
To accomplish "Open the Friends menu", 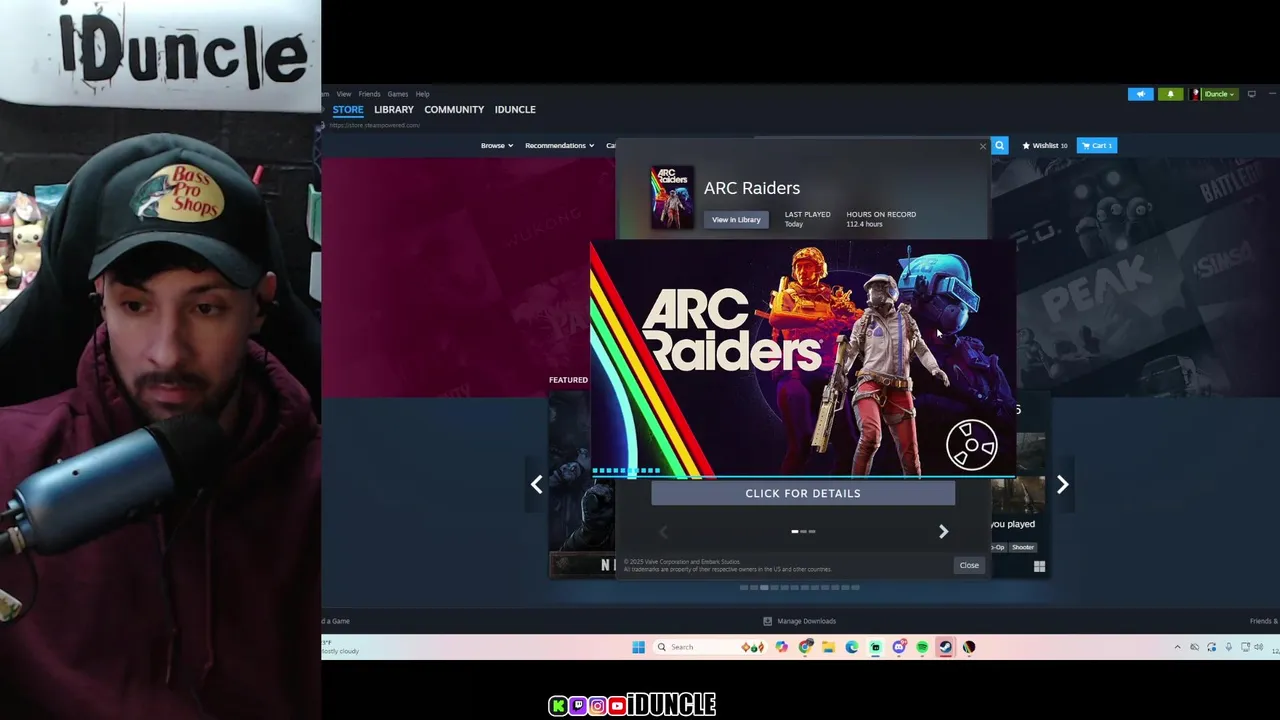I will [x=369, y=94].
